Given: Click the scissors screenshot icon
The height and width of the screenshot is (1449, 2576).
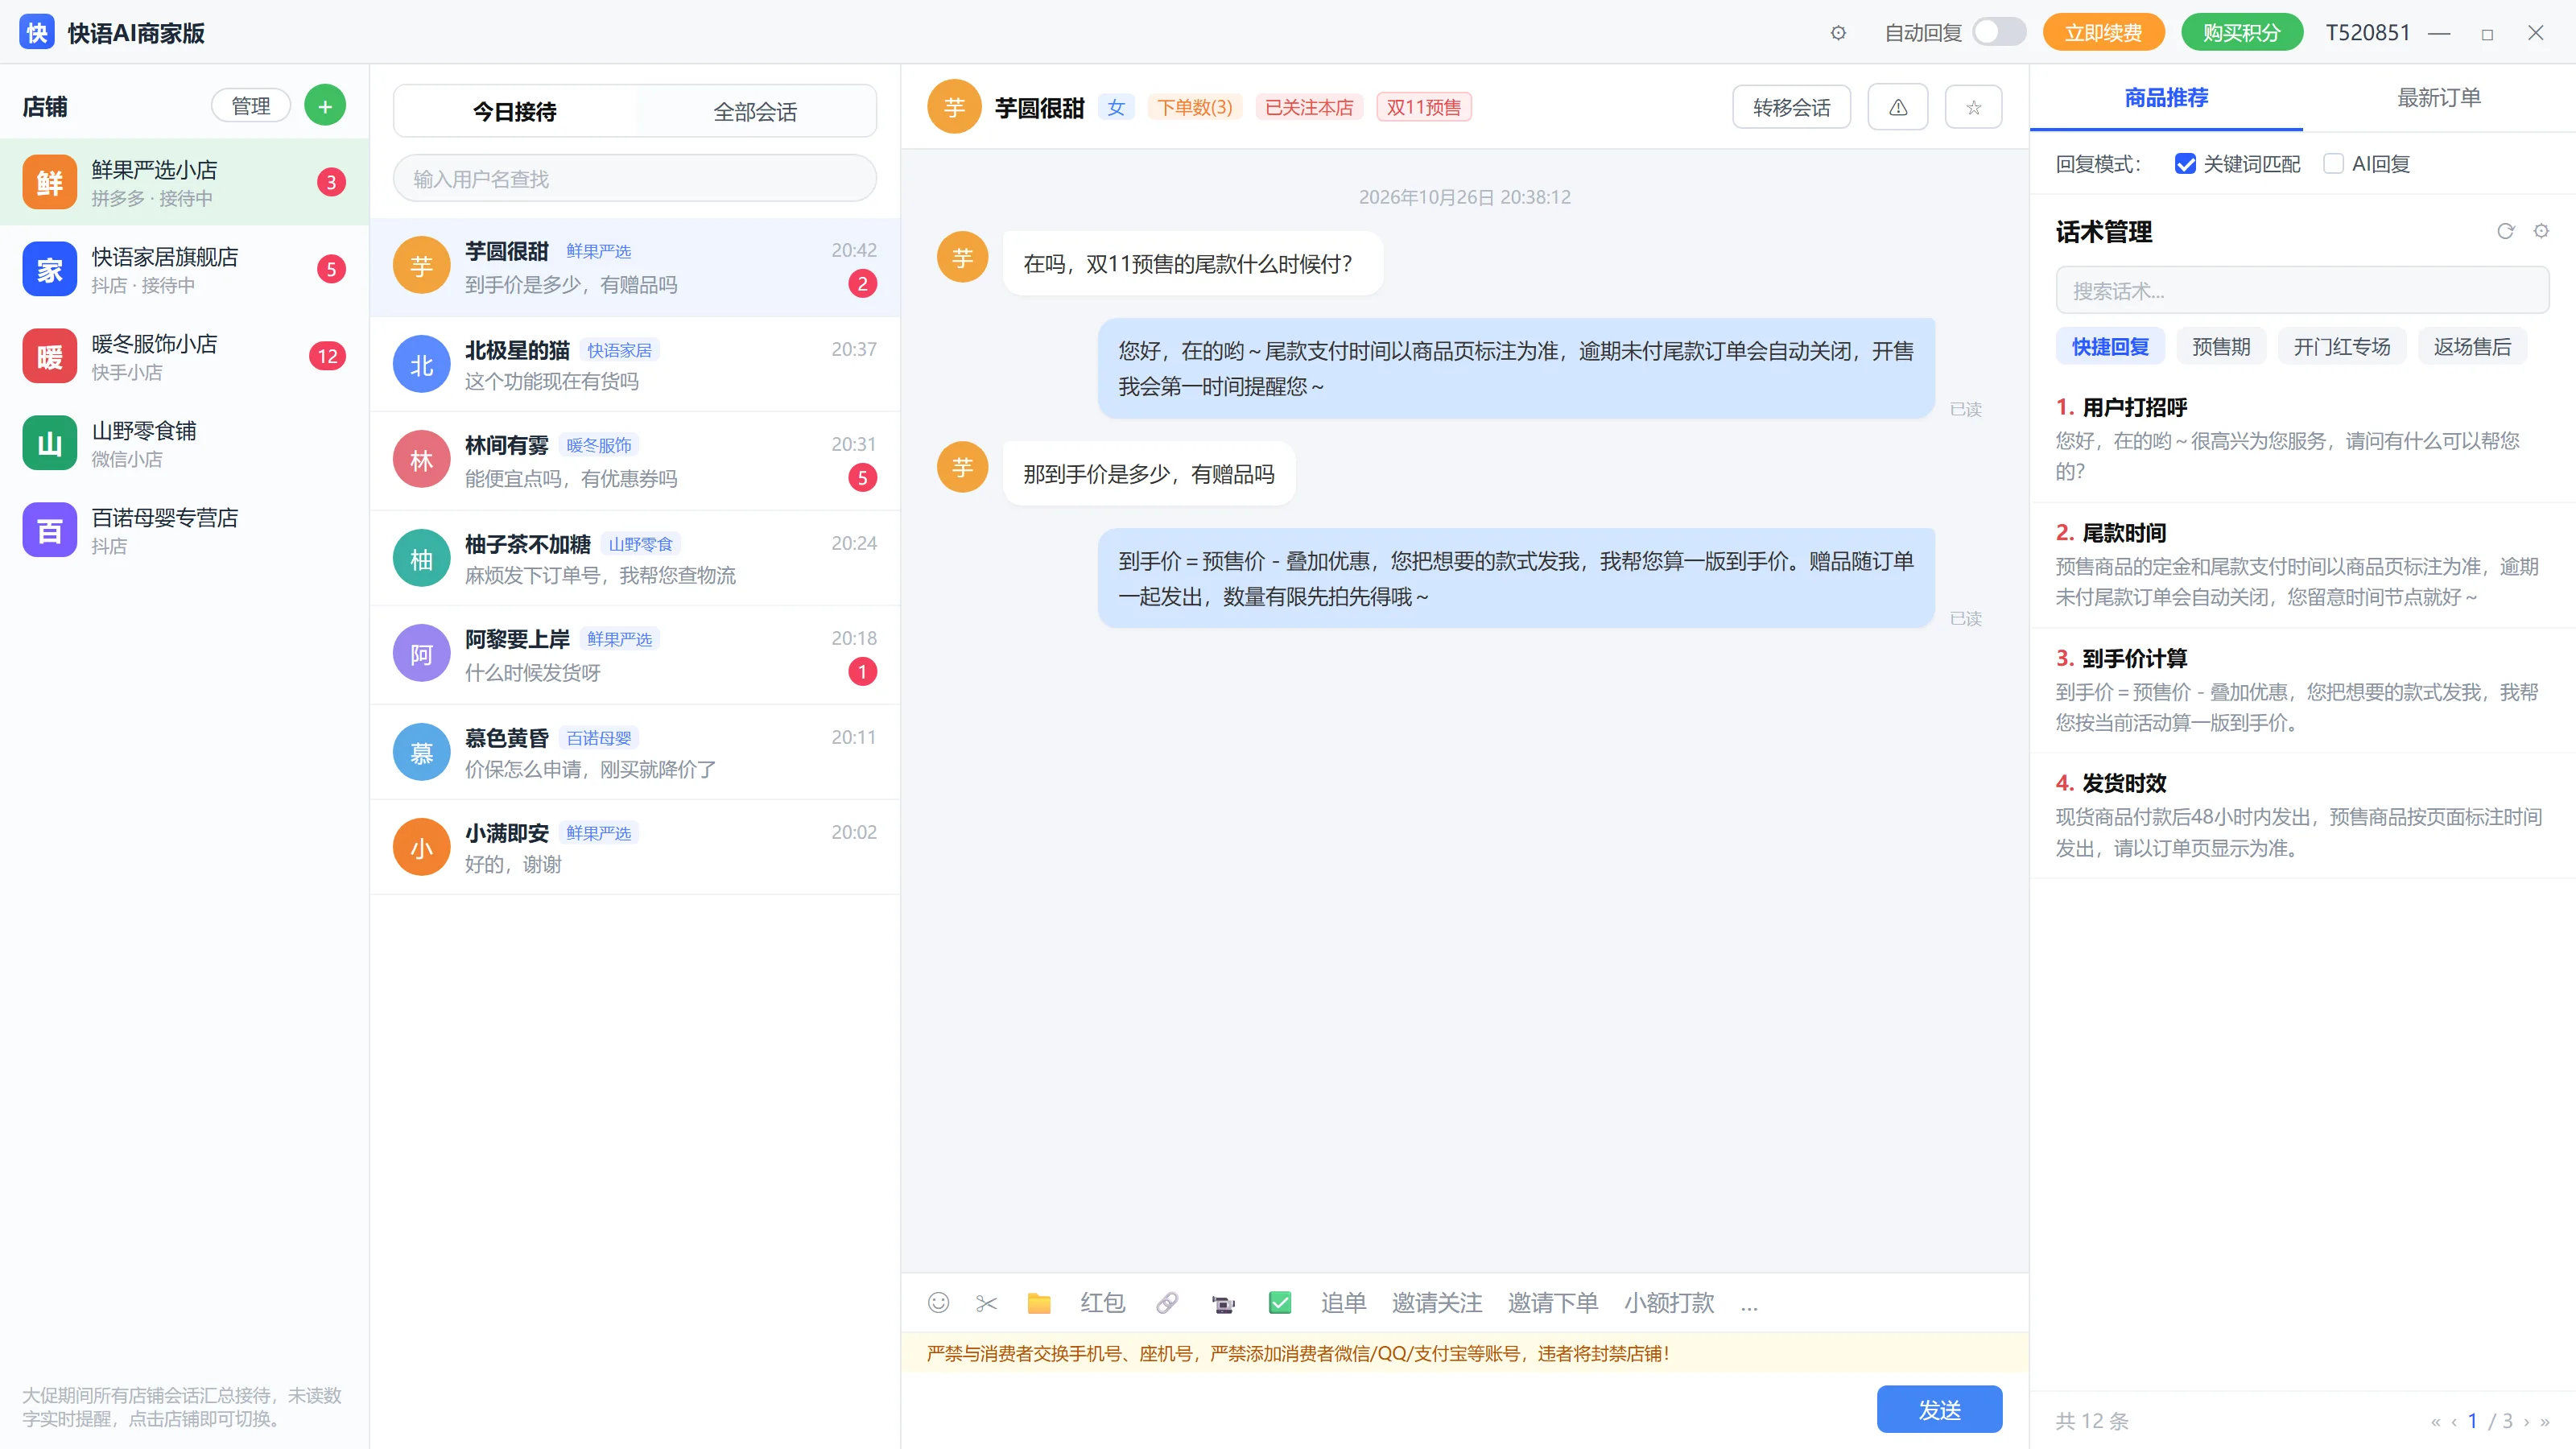Looking at the screenshot, I should coord(987,1303).
